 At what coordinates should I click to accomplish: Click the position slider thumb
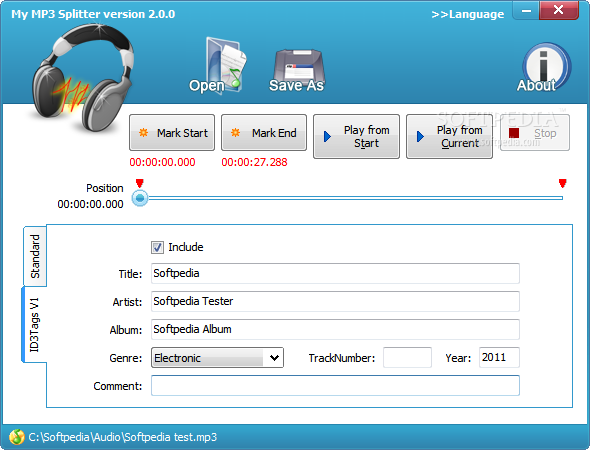tap(140, 198)
